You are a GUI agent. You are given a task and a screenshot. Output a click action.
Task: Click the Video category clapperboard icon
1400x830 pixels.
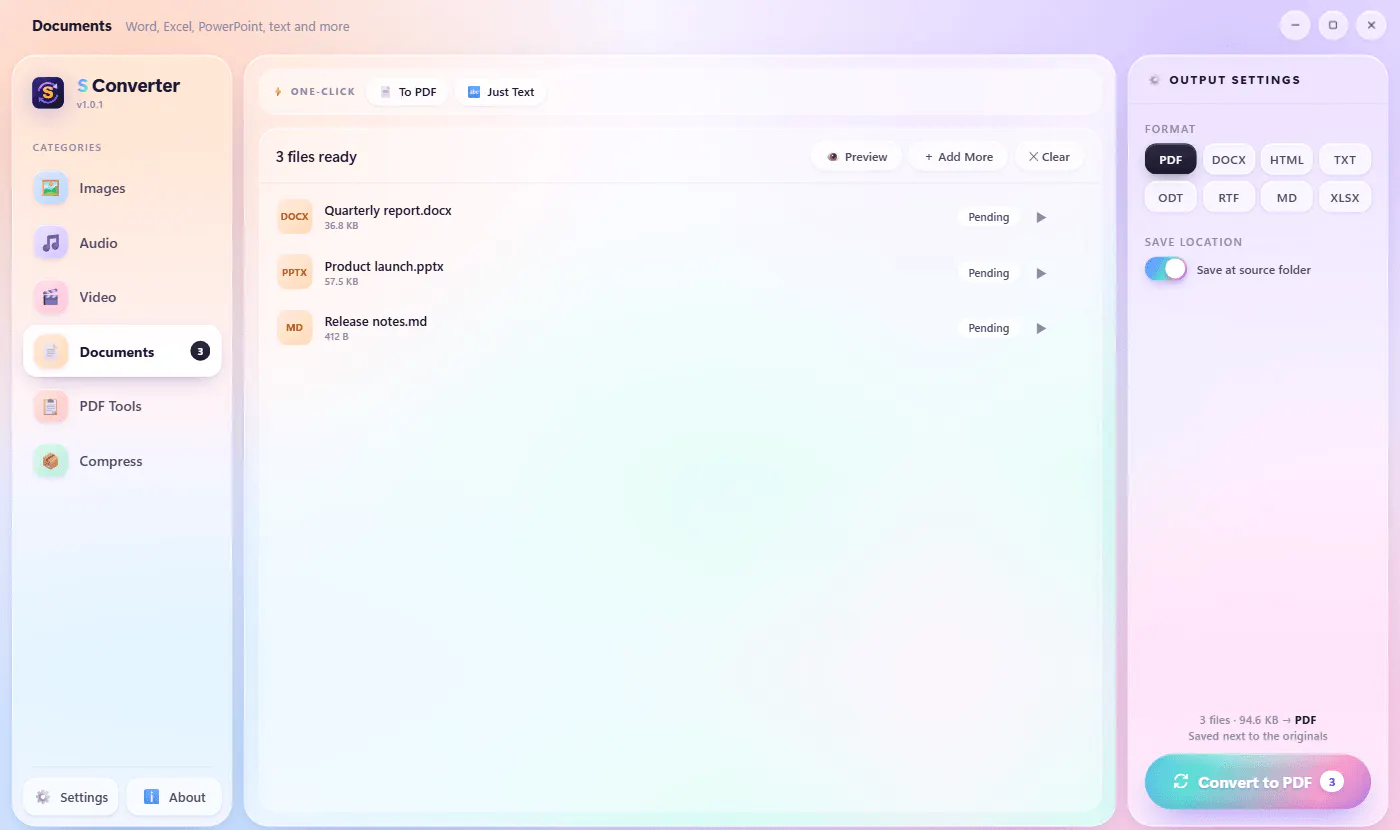coord(51,297)
